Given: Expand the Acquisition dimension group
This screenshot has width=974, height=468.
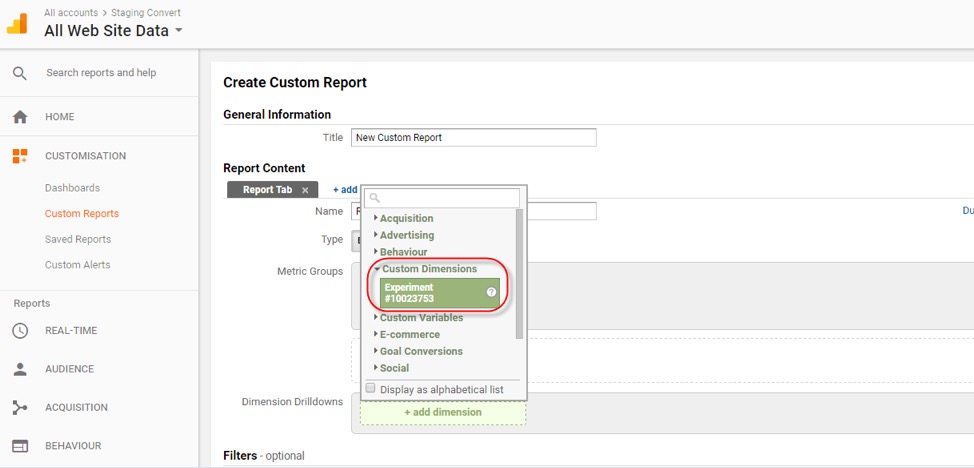Looking at the screenshot, I should pos(405,218).
